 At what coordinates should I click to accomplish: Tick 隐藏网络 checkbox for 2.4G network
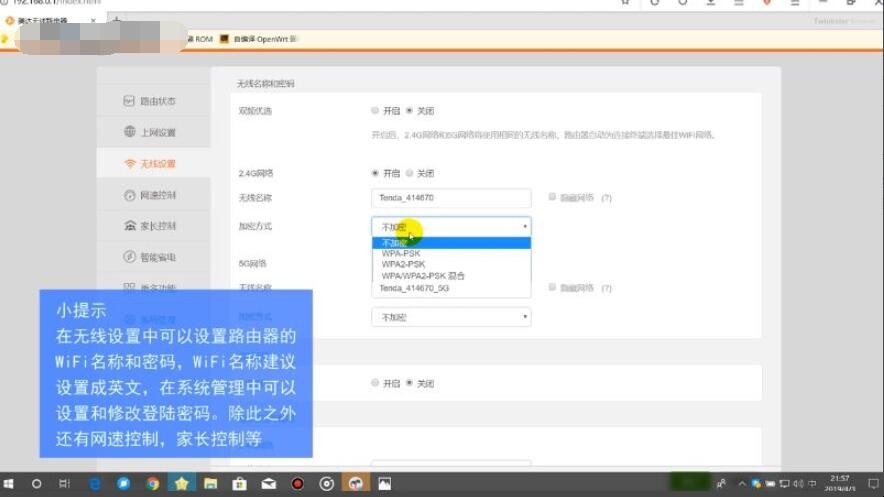pos(552,197)
